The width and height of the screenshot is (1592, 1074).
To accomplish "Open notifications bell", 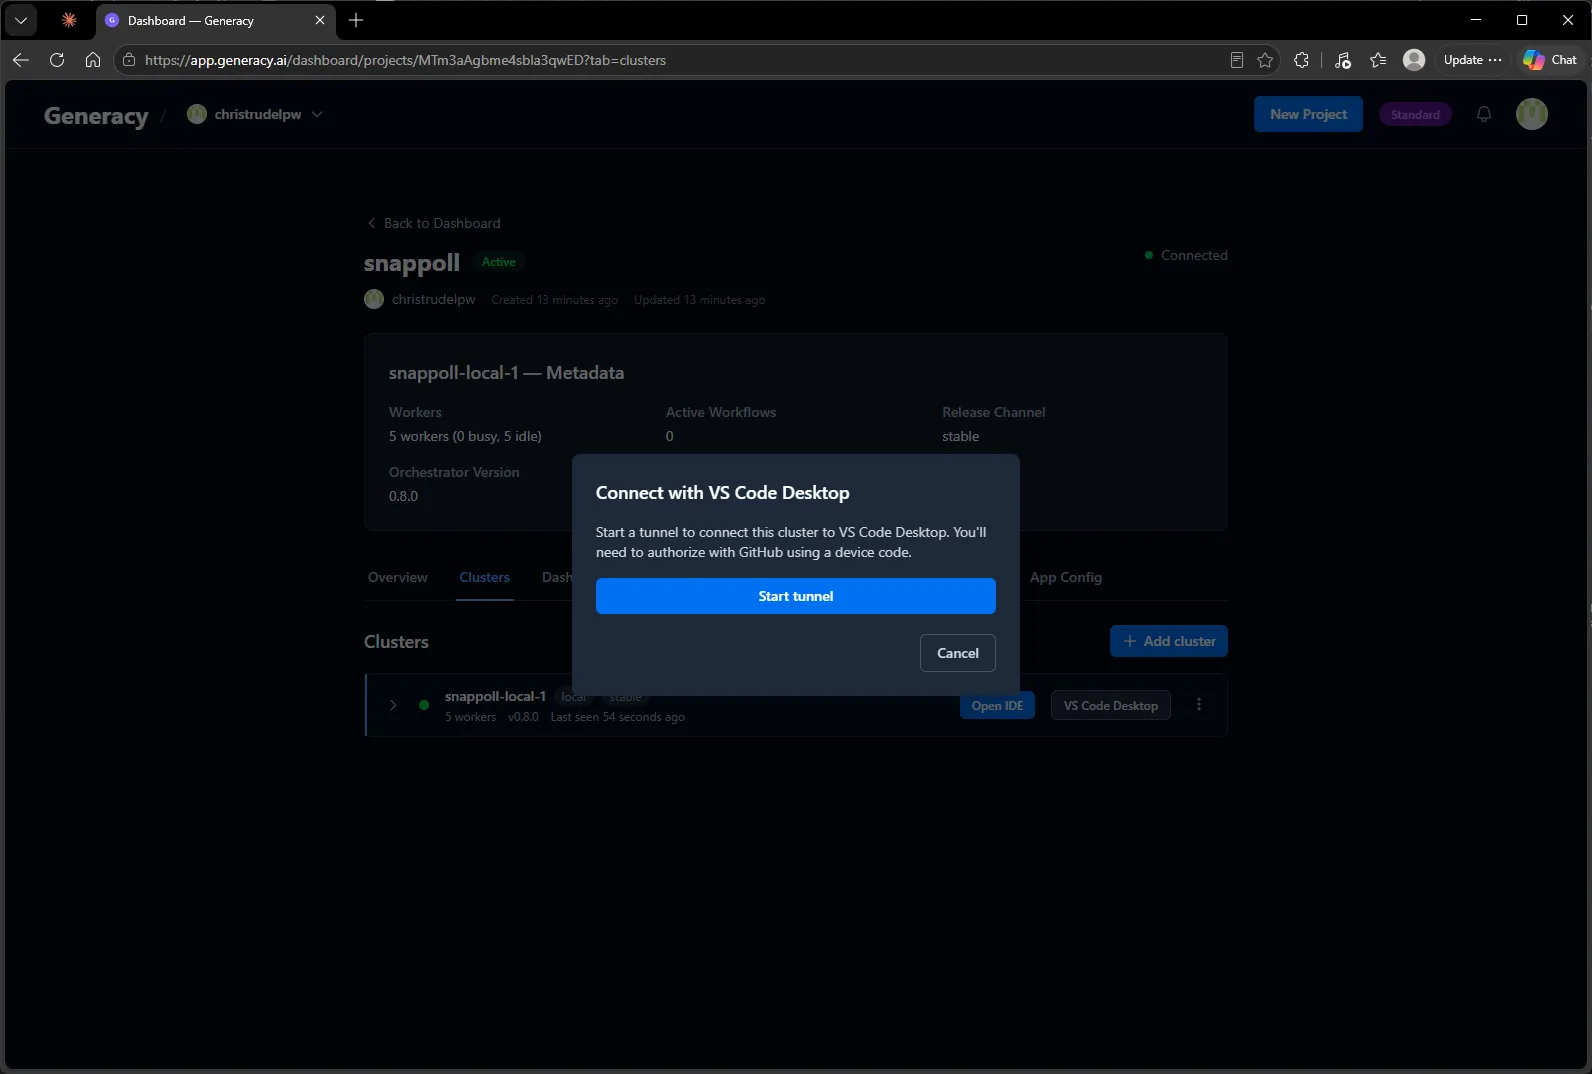I will pos(1484,114).
